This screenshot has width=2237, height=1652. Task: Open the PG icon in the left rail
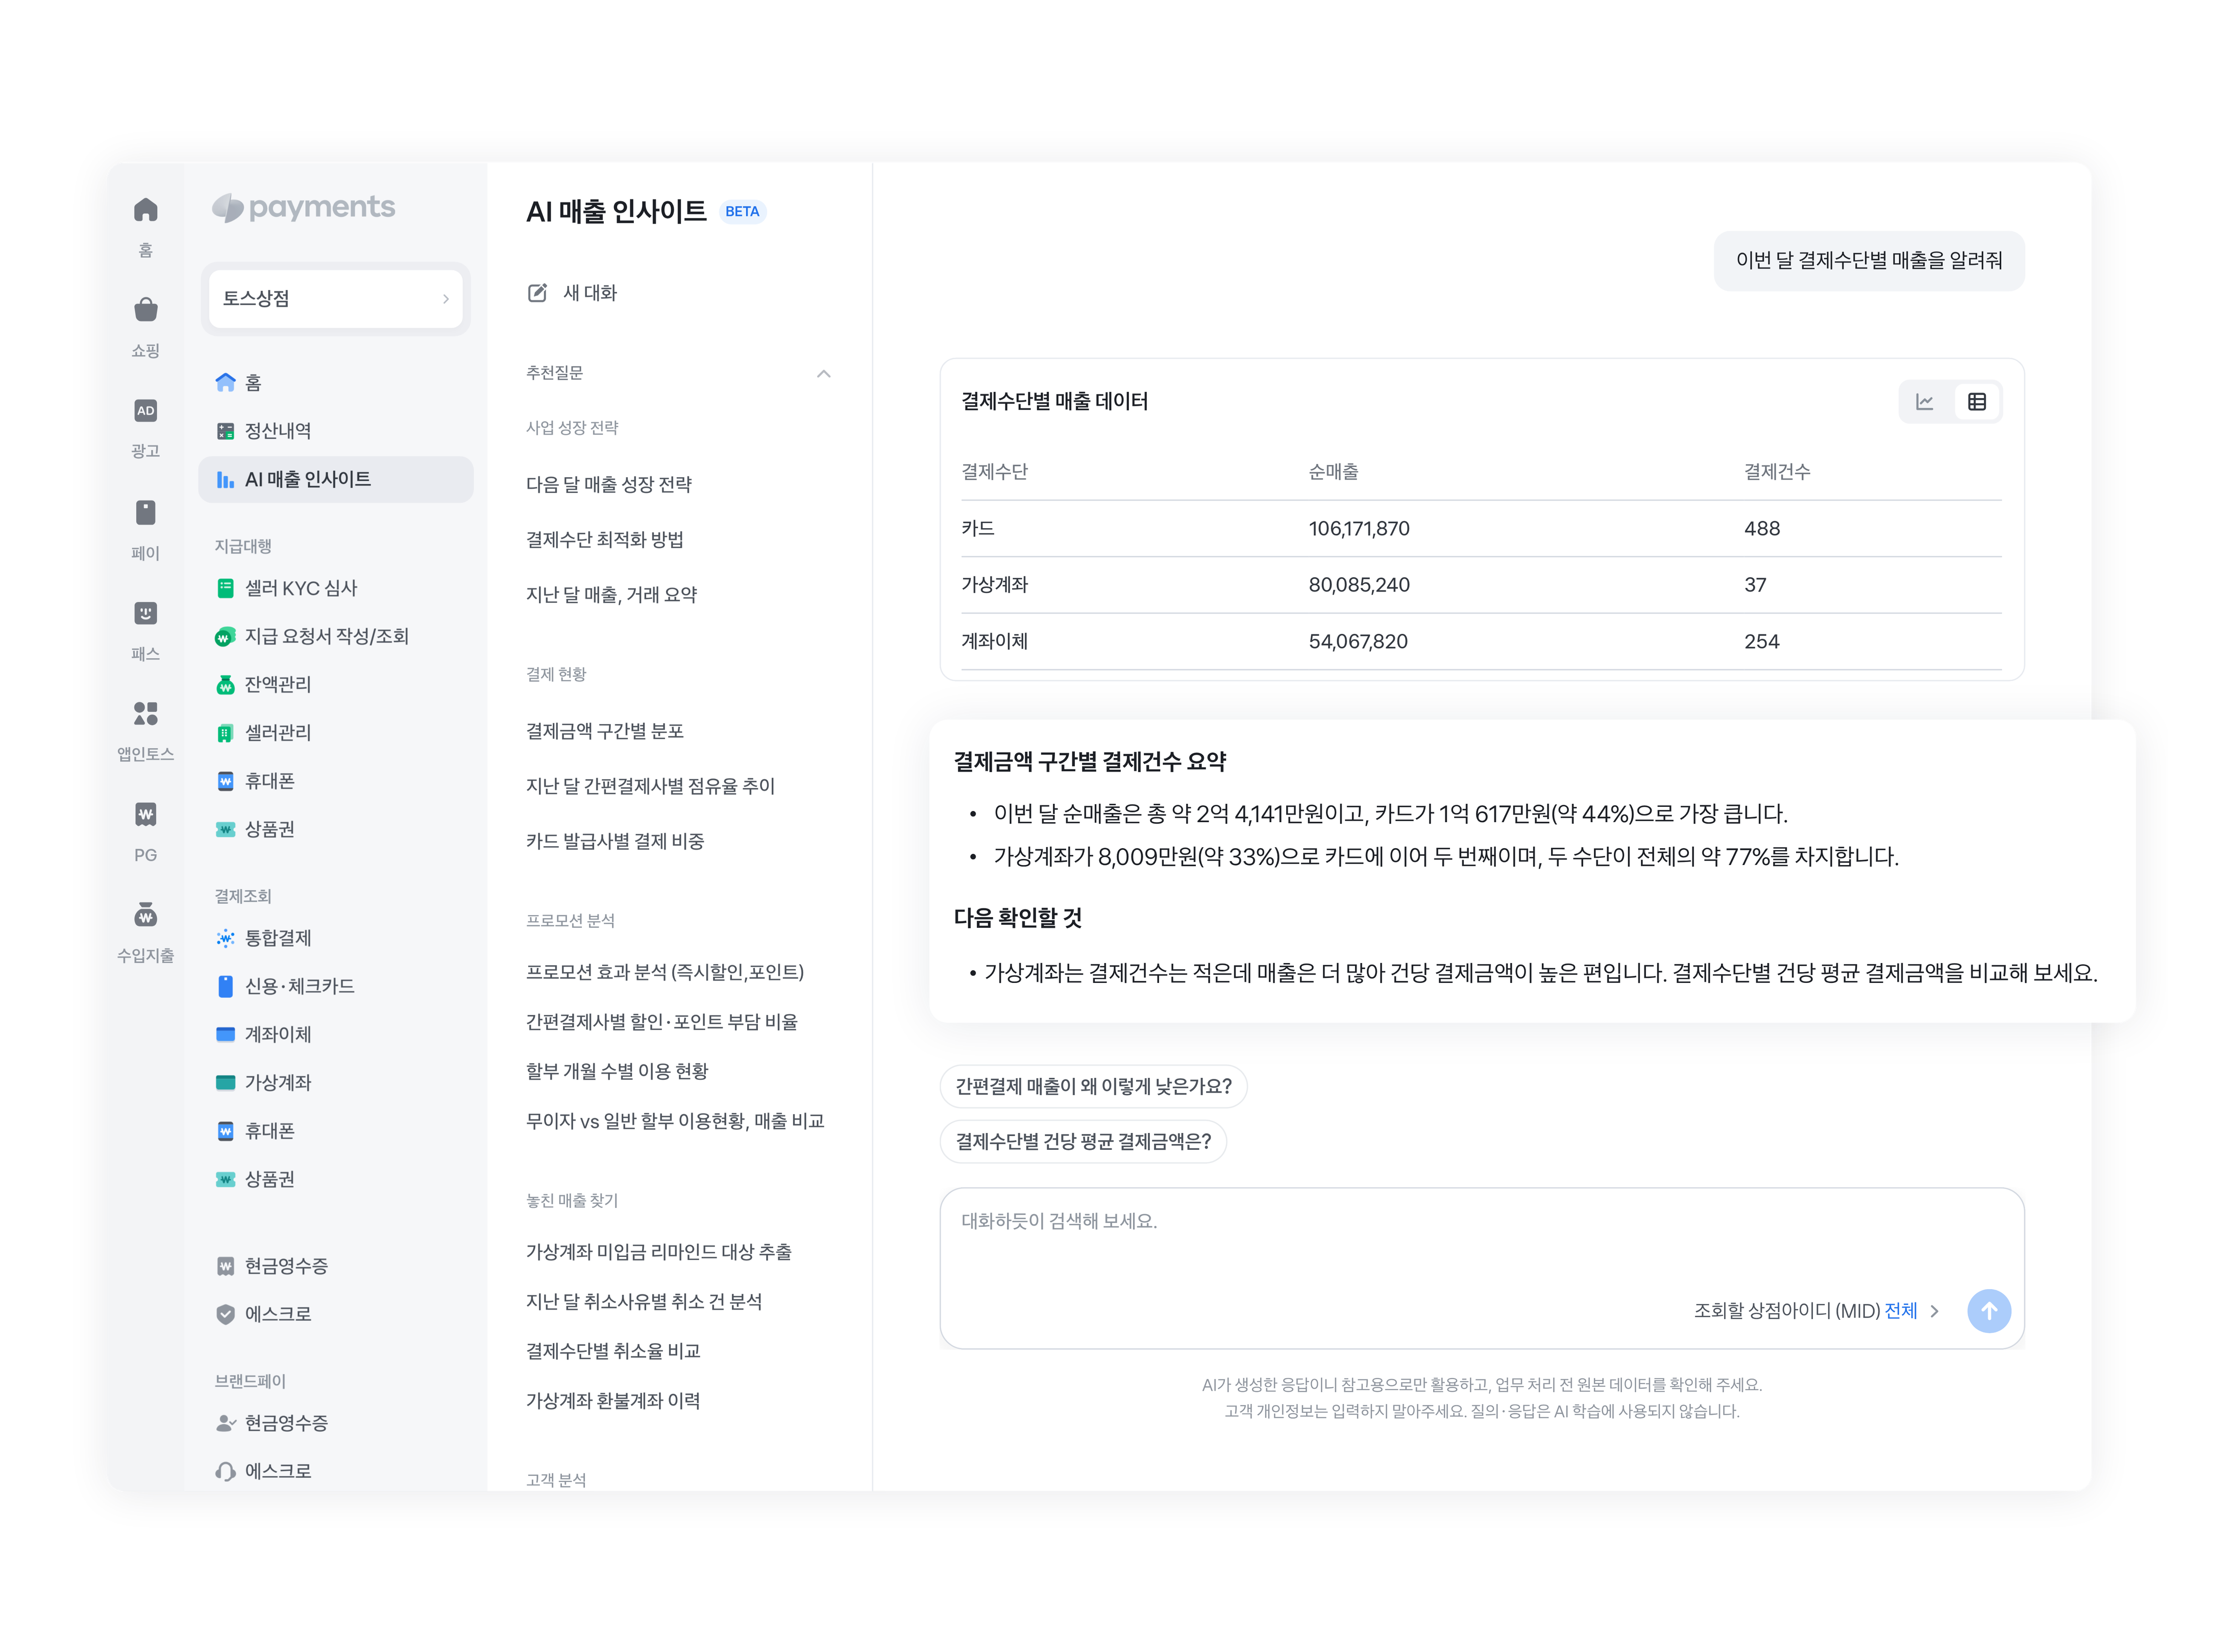tap(146, 814)
